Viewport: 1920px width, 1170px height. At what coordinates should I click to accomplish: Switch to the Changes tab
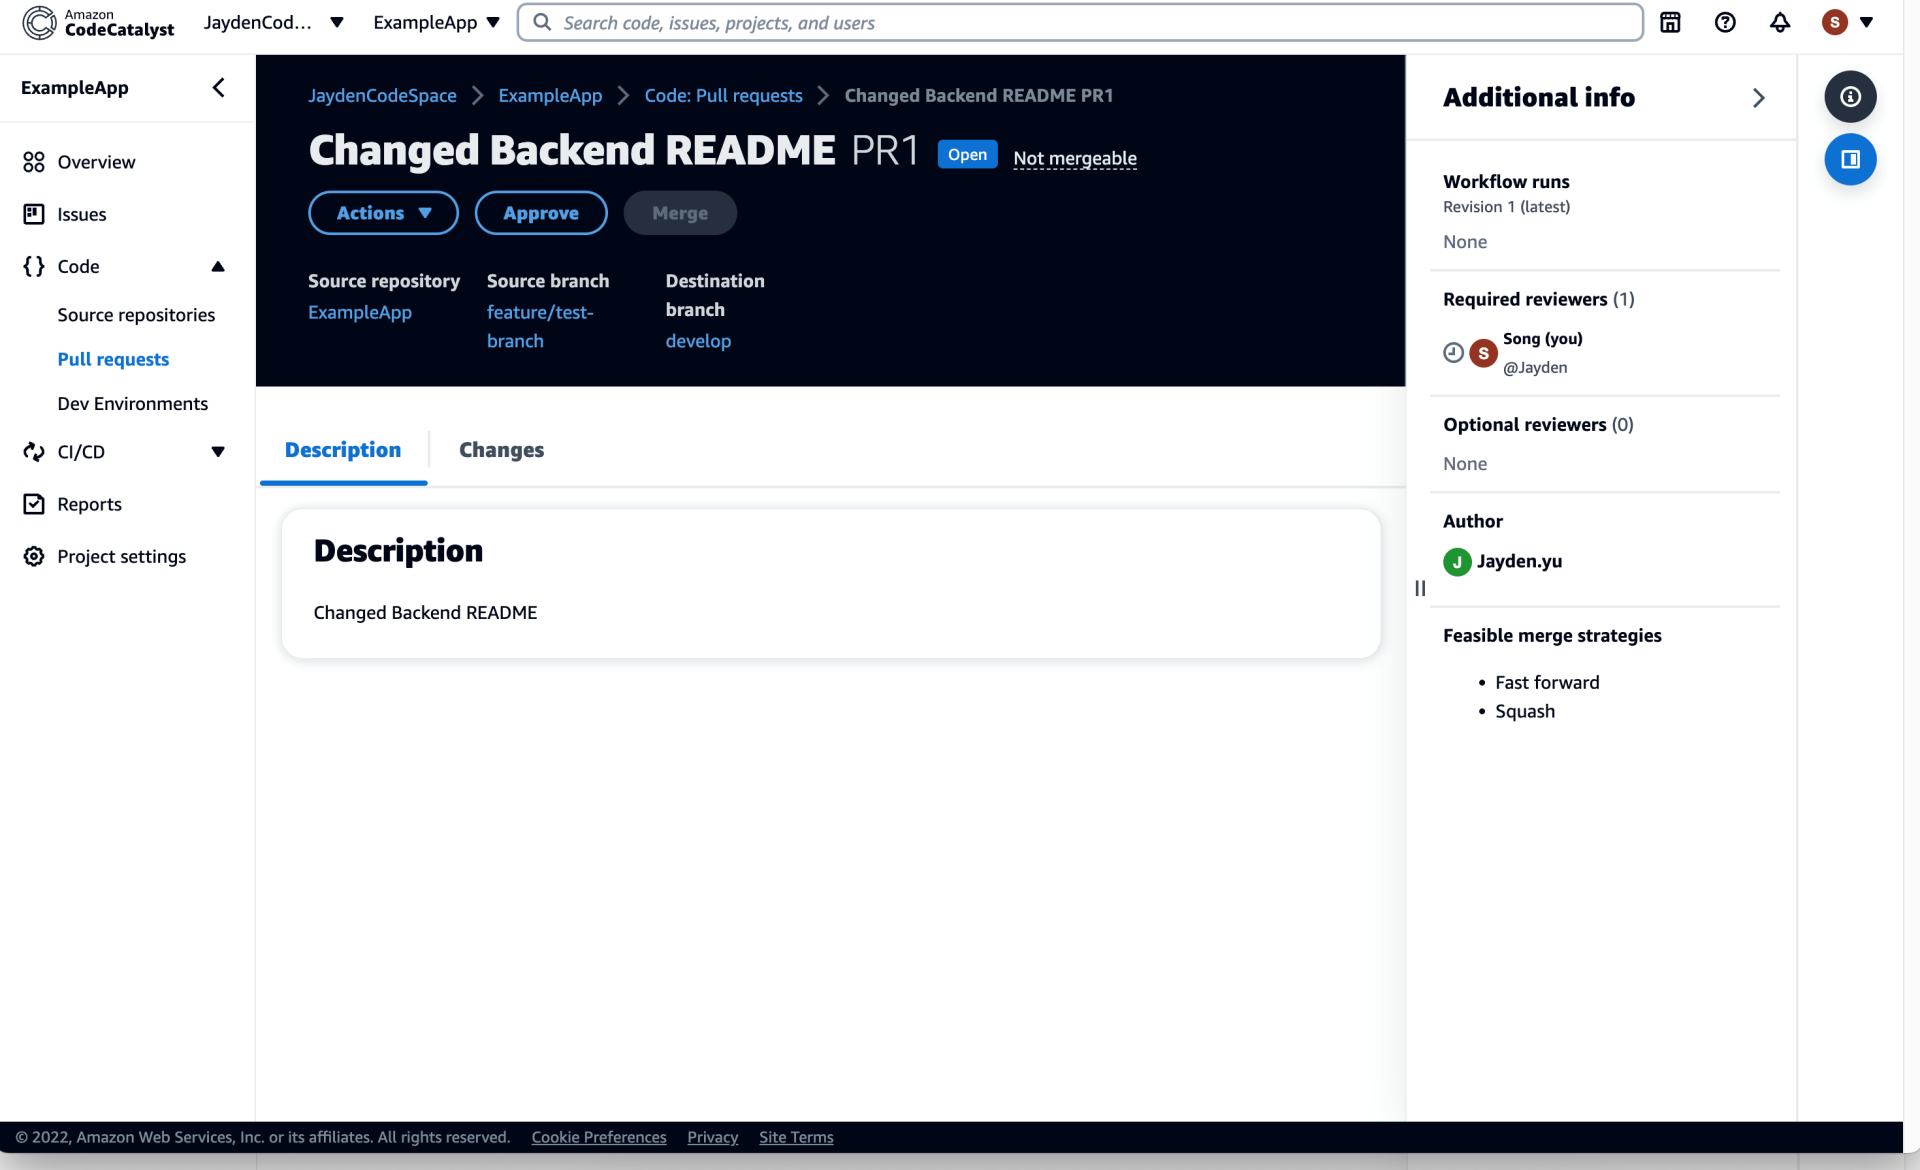click(x=501, y=450)
